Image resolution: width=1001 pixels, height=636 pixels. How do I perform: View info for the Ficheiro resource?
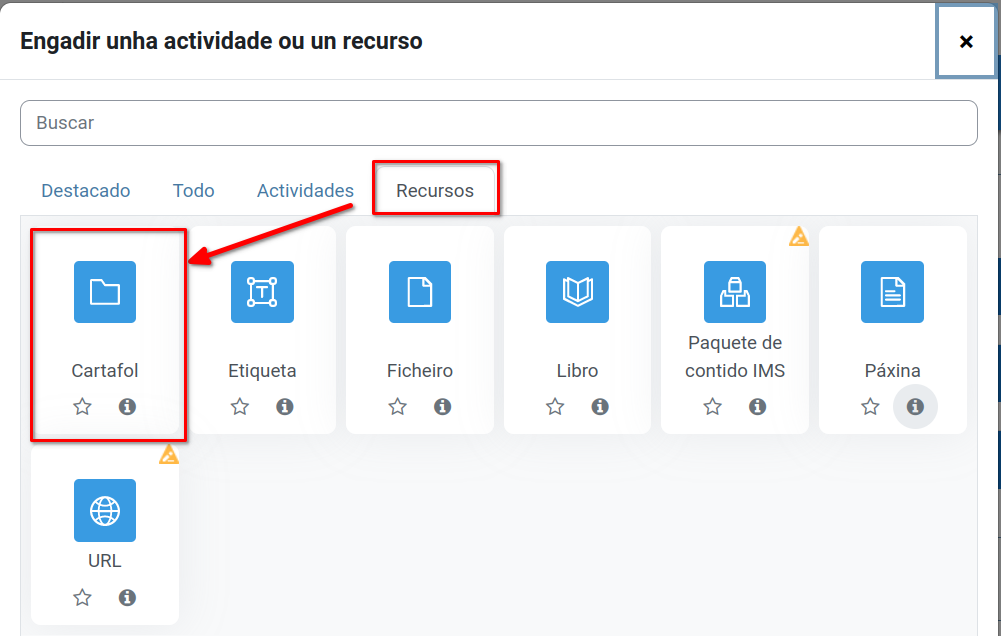pos(442,407)
